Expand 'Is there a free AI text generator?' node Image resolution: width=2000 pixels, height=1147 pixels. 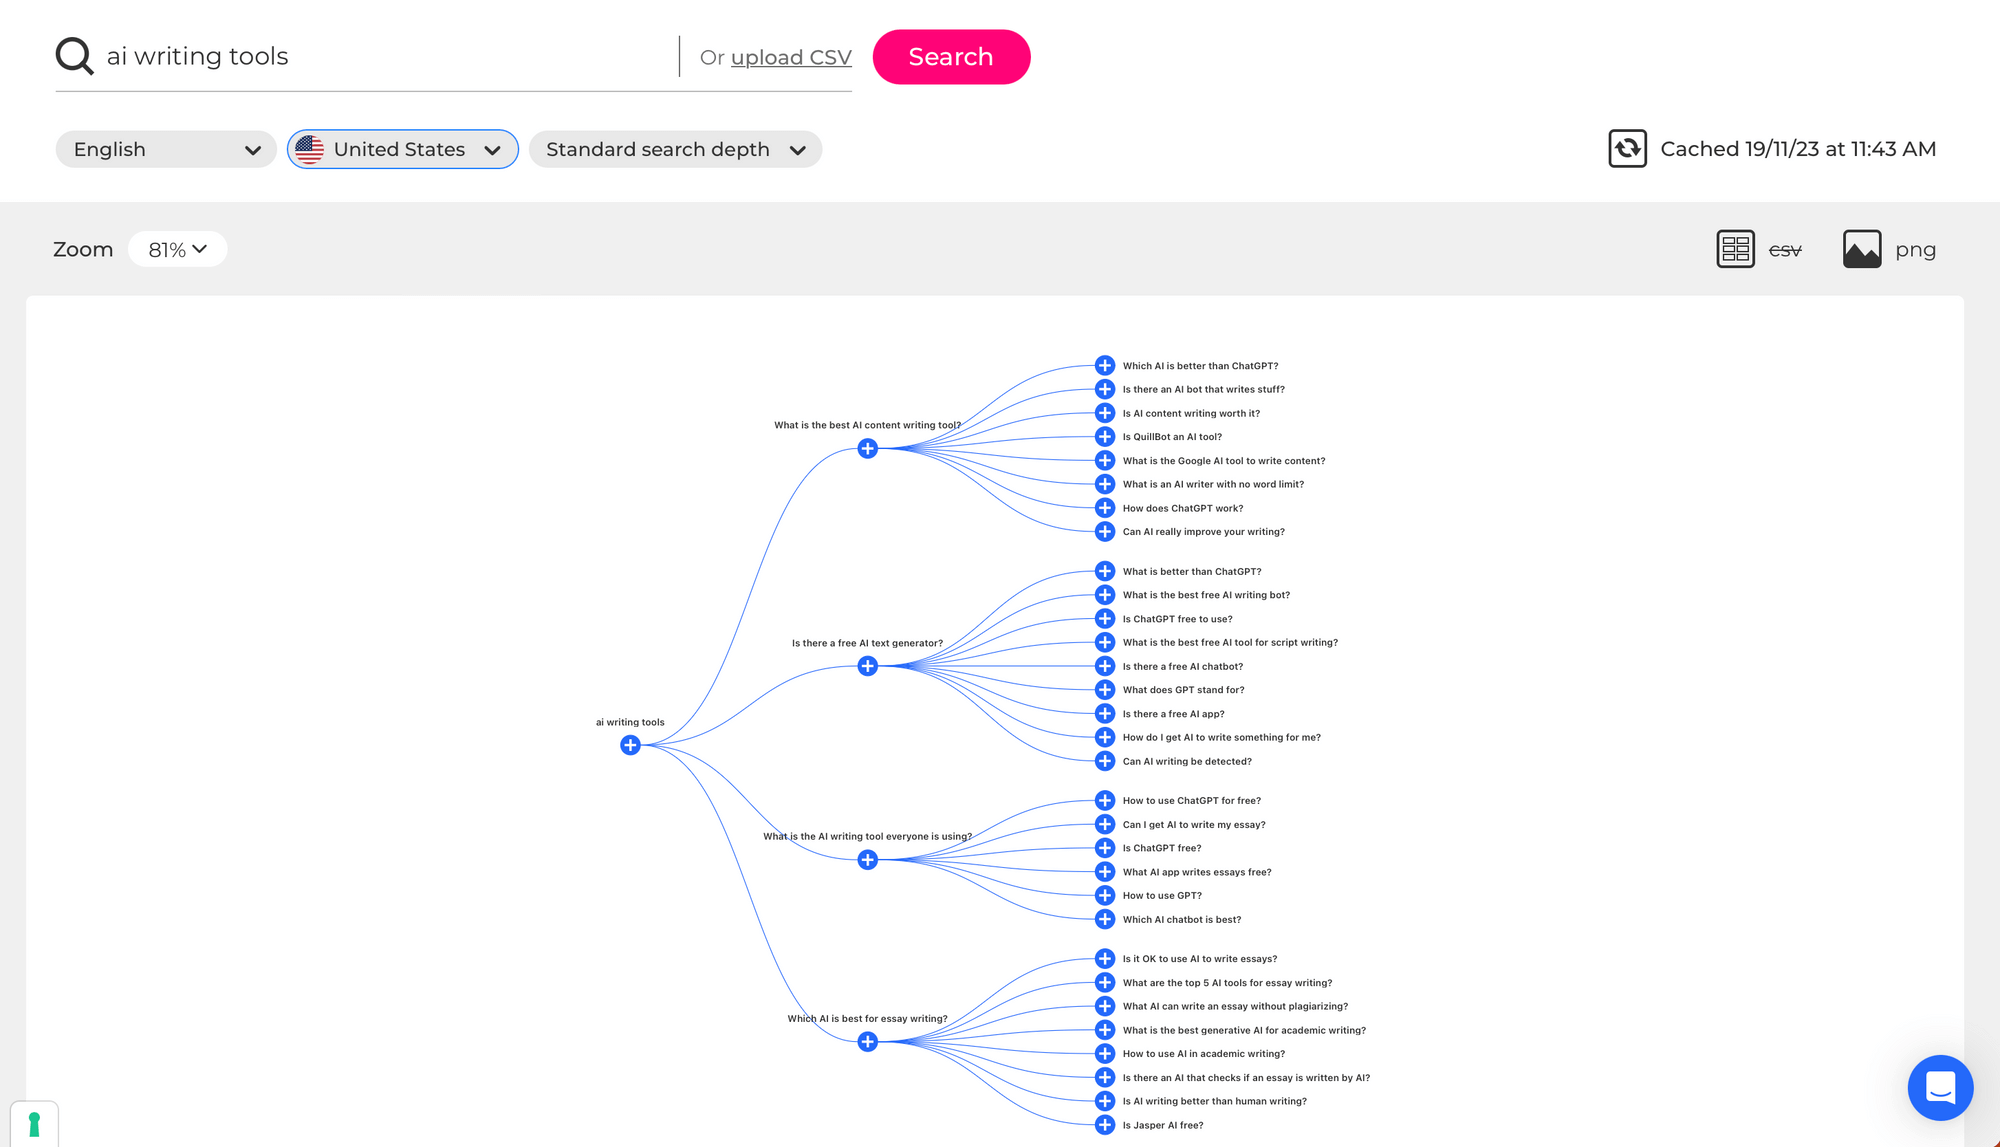click(x=868, y=666)
